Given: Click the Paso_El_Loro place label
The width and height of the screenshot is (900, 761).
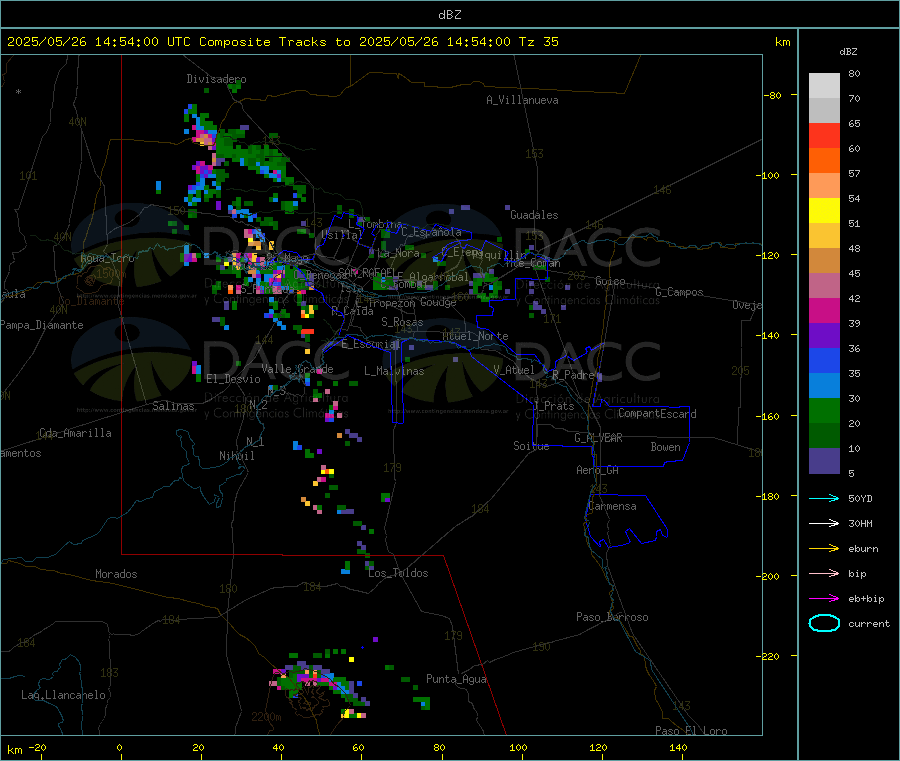Looking at the screenshot, I should click(692, 731).
